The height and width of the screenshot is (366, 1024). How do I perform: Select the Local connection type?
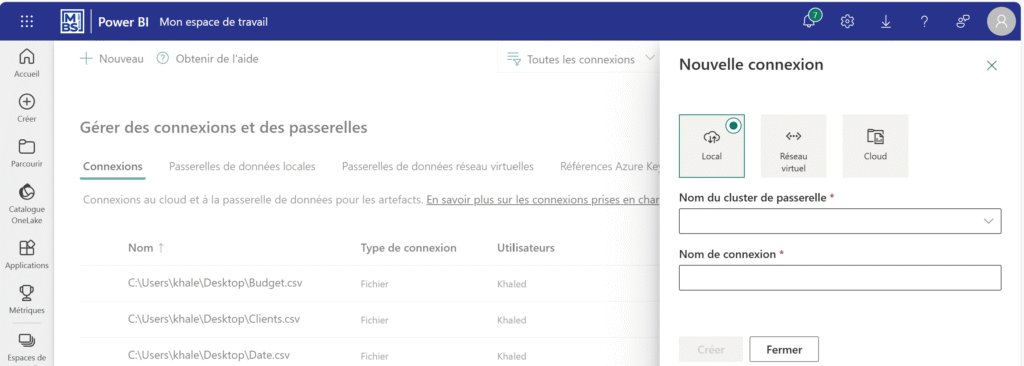coord(712,146)
